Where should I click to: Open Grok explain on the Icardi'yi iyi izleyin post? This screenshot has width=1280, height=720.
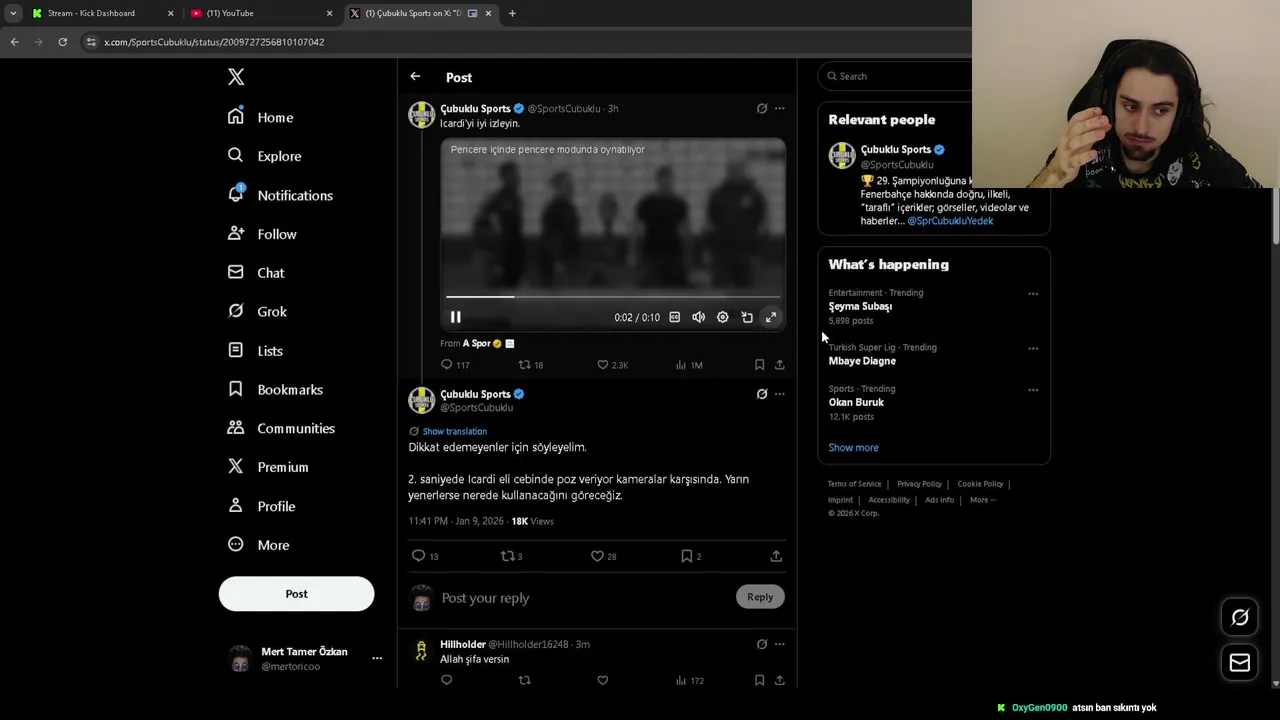762,108
